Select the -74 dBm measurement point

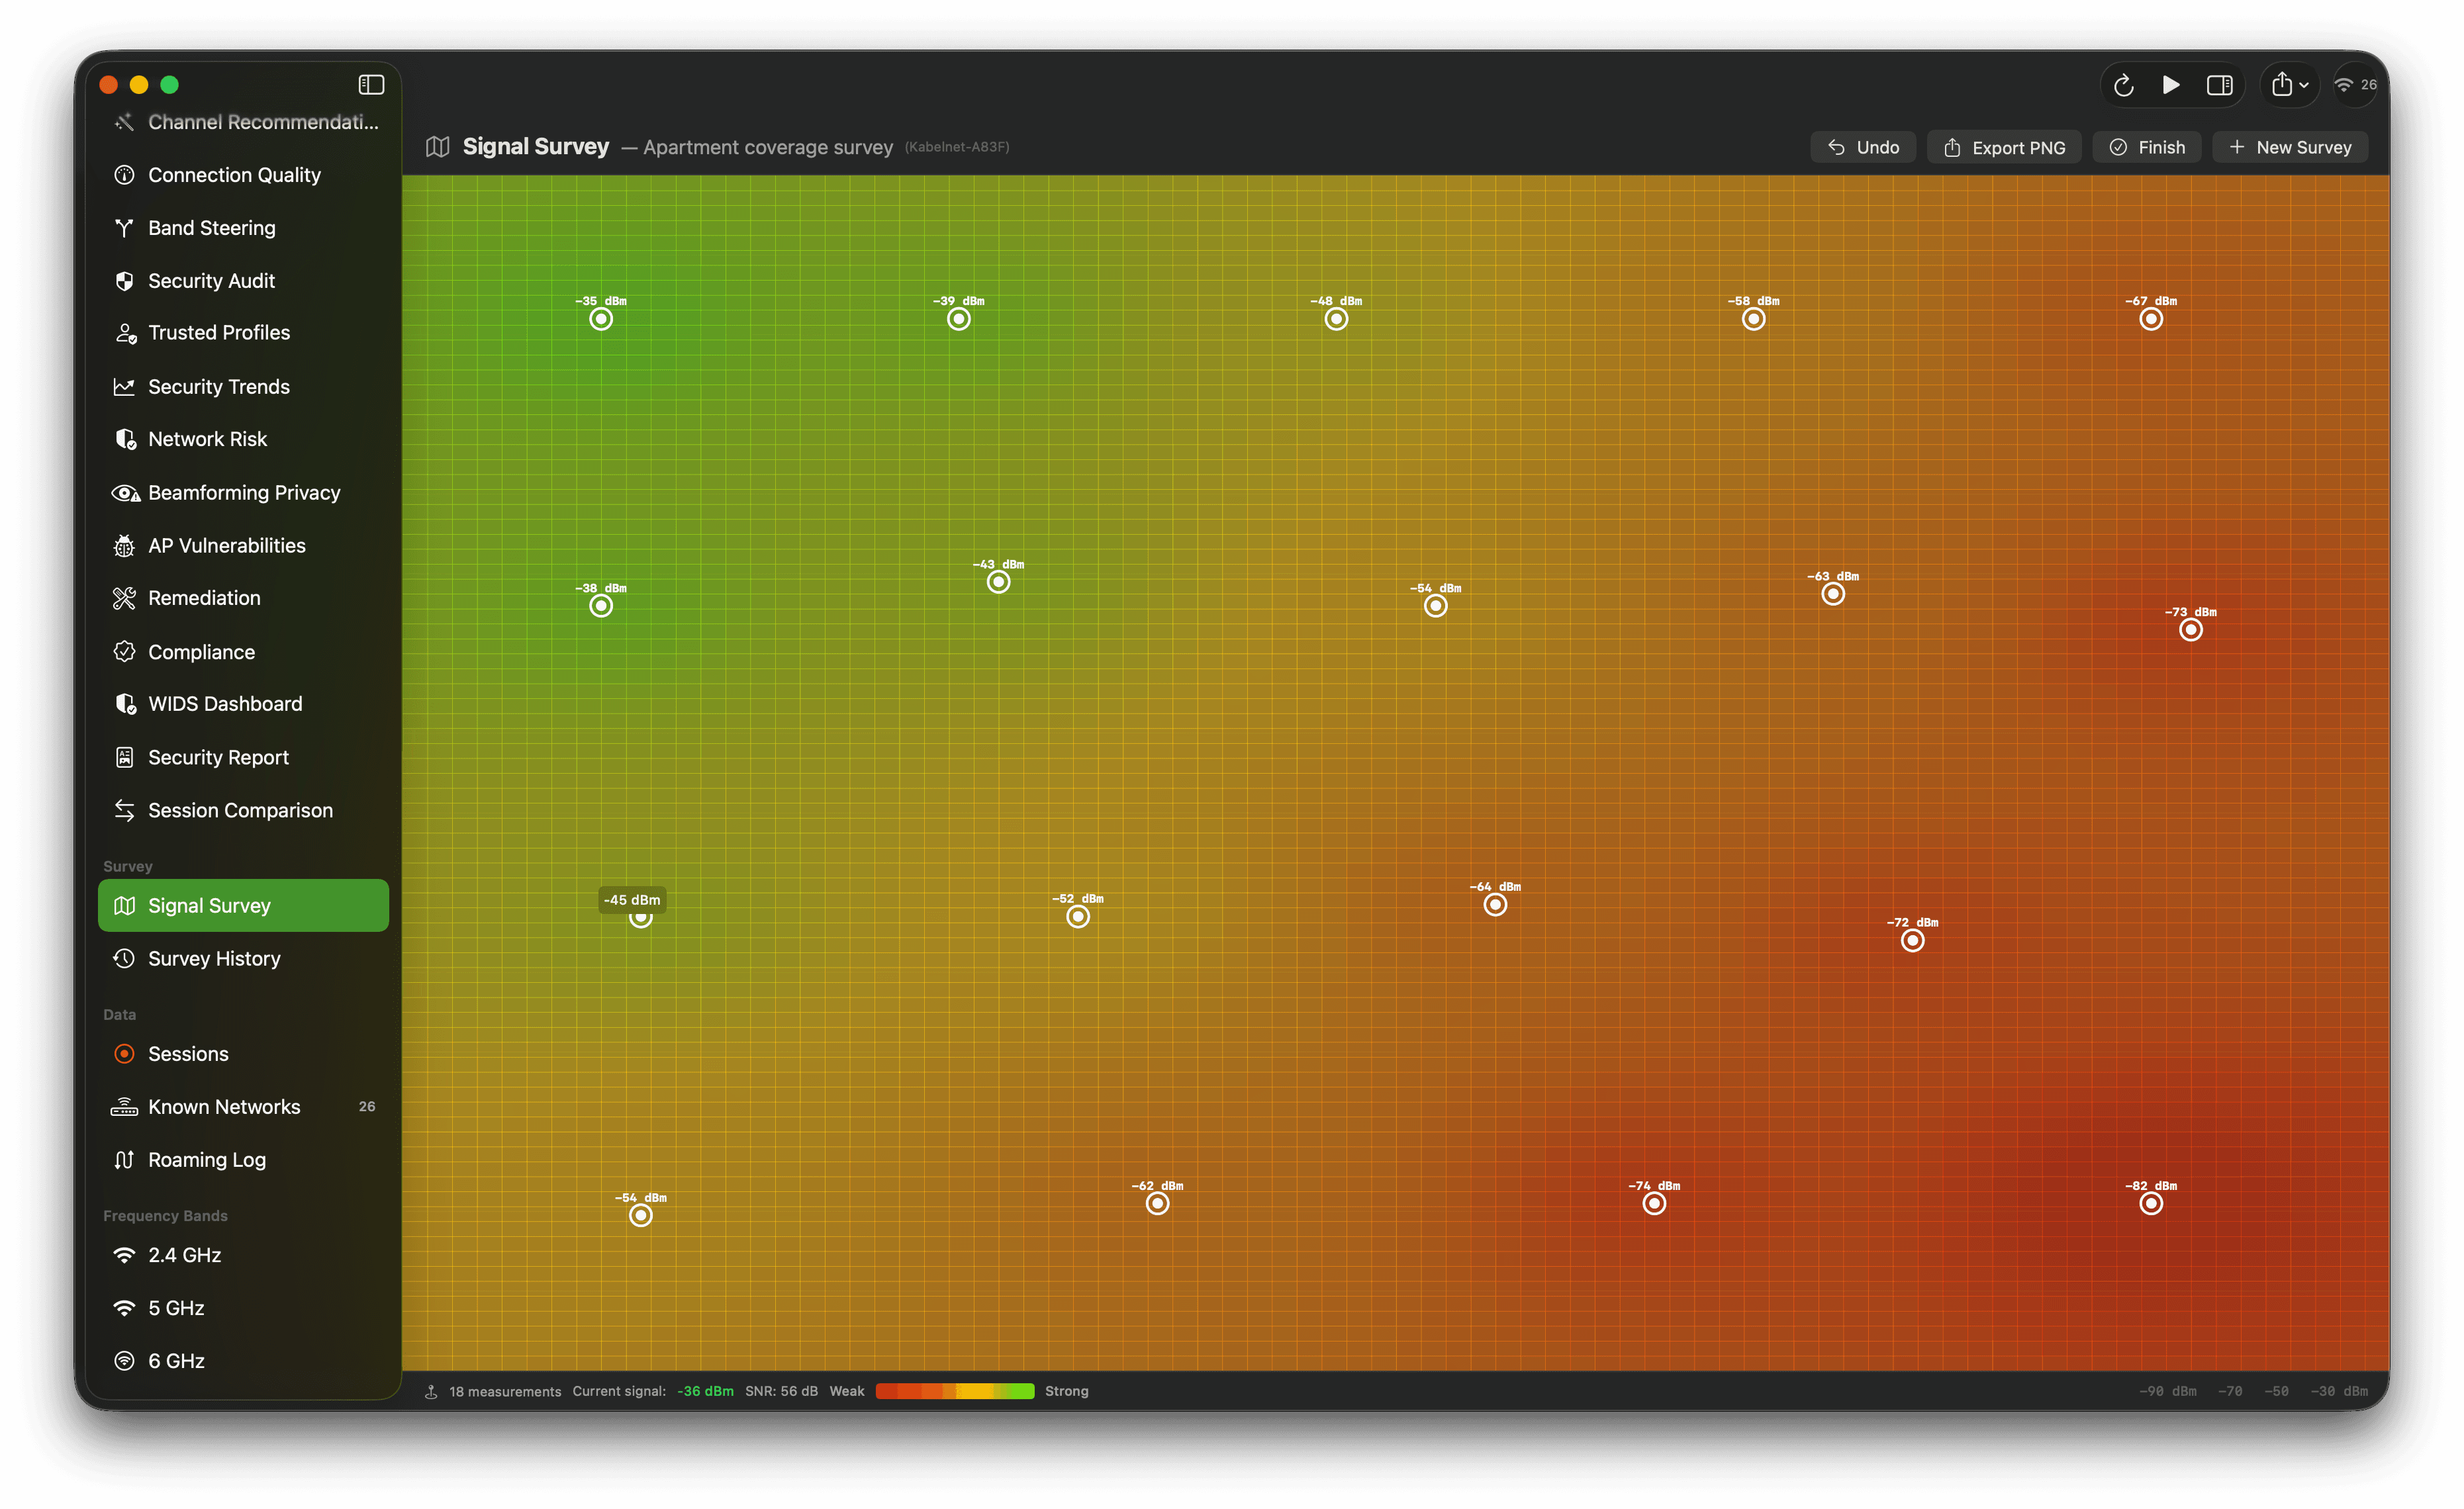pyautogui.click(x=1655, y=1204)
